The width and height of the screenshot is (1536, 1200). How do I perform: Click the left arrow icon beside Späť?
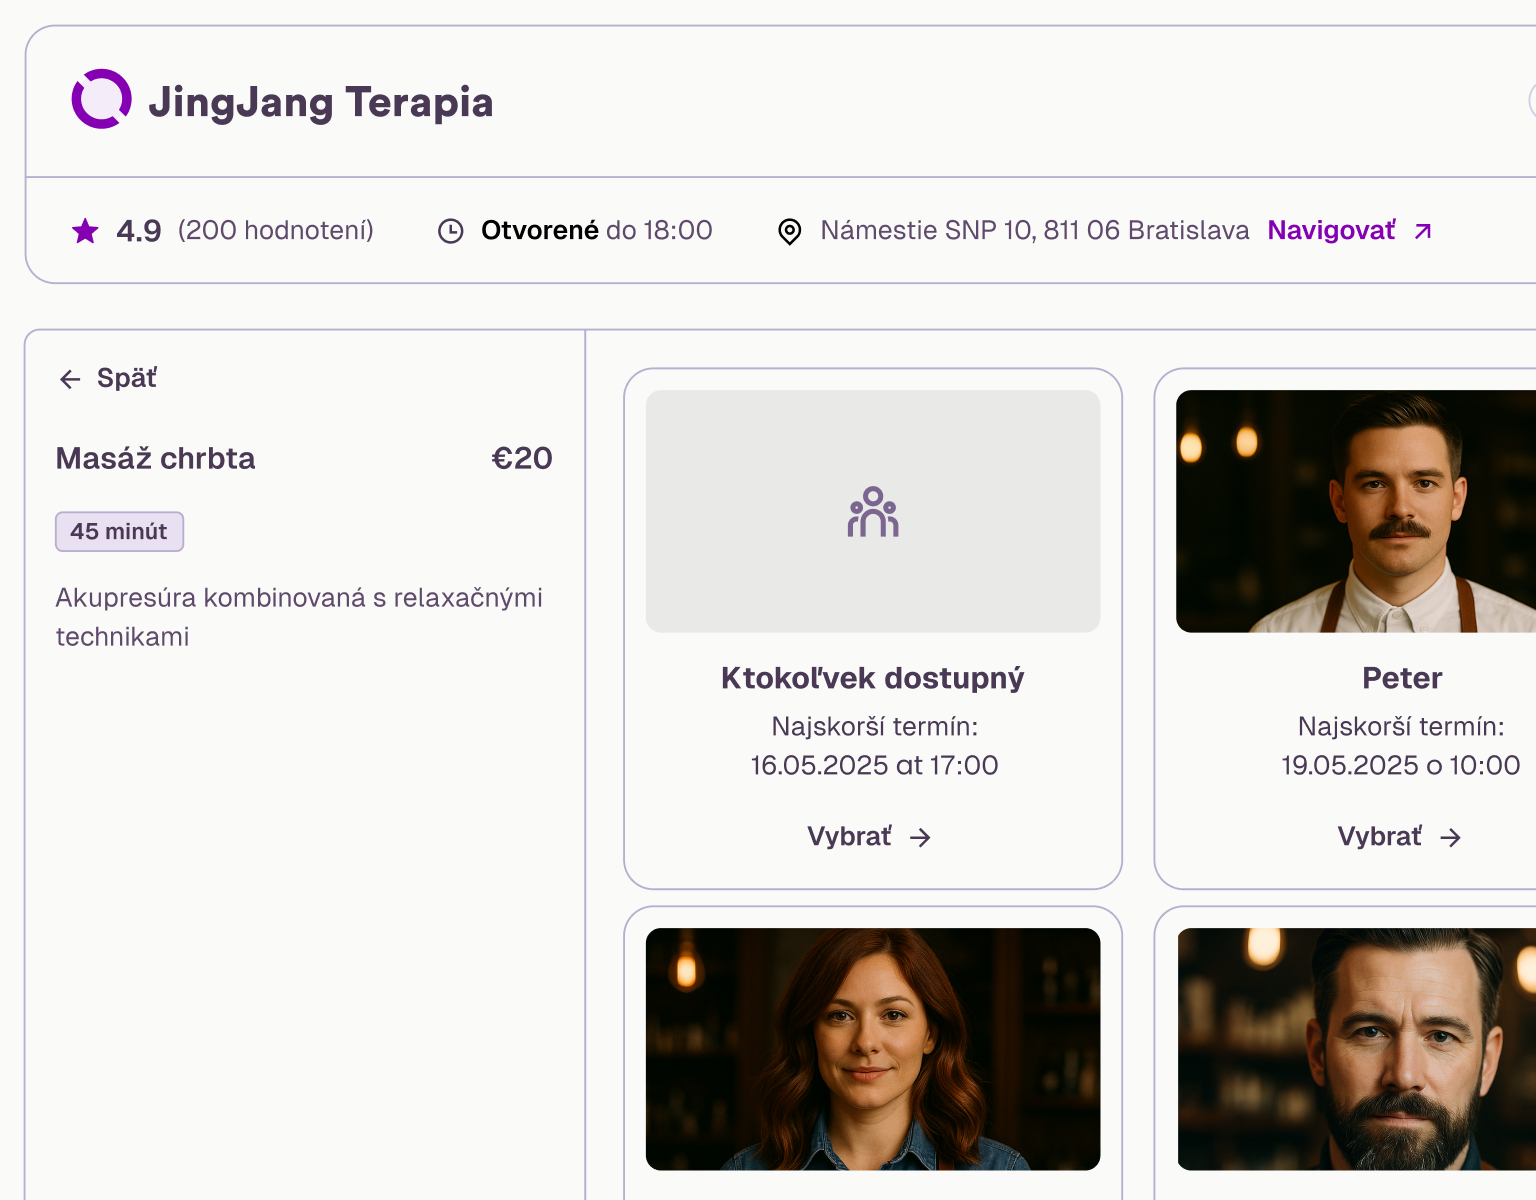click(x=70, y=379)
